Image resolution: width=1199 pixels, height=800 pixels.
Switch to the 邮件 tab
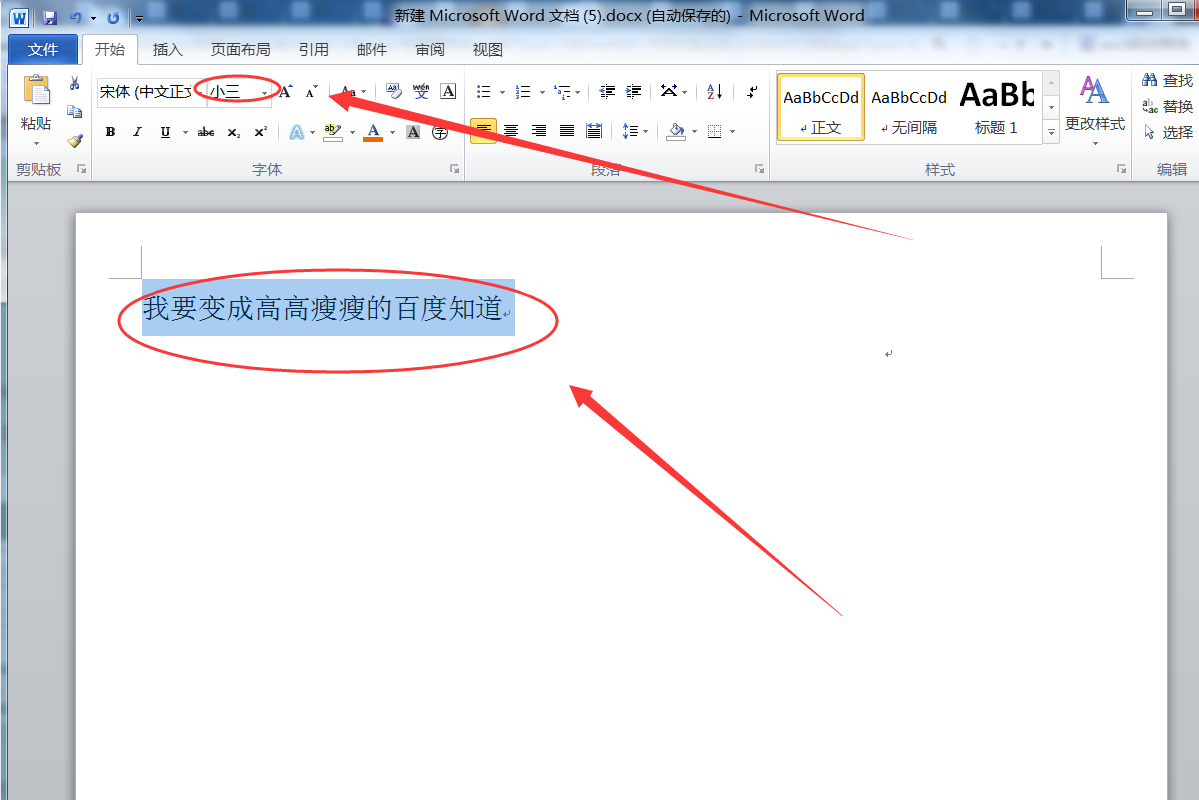372,50
